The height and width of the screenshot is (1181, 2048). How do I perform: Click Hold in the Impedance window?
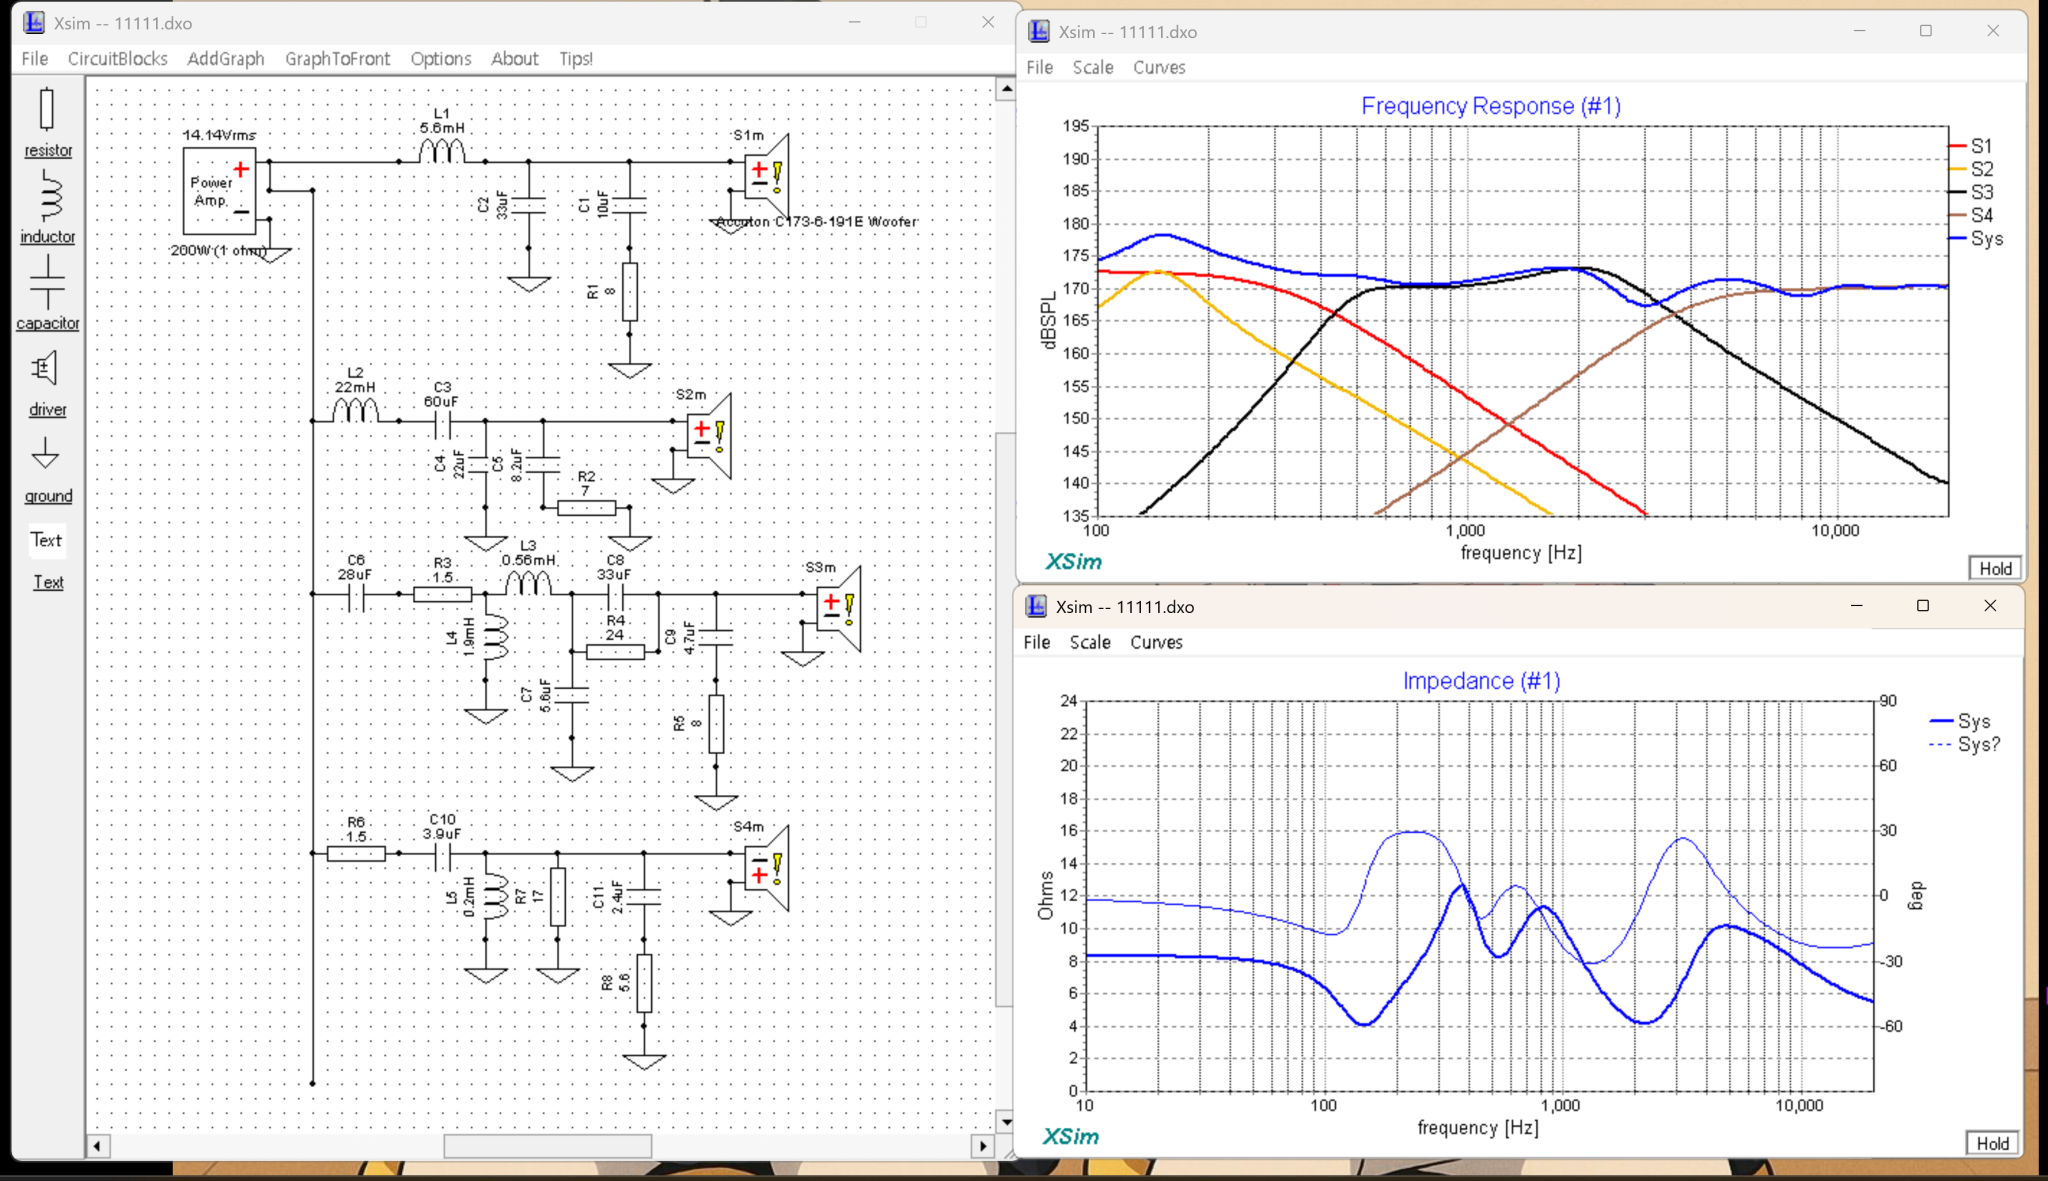click(1992, 1143)
